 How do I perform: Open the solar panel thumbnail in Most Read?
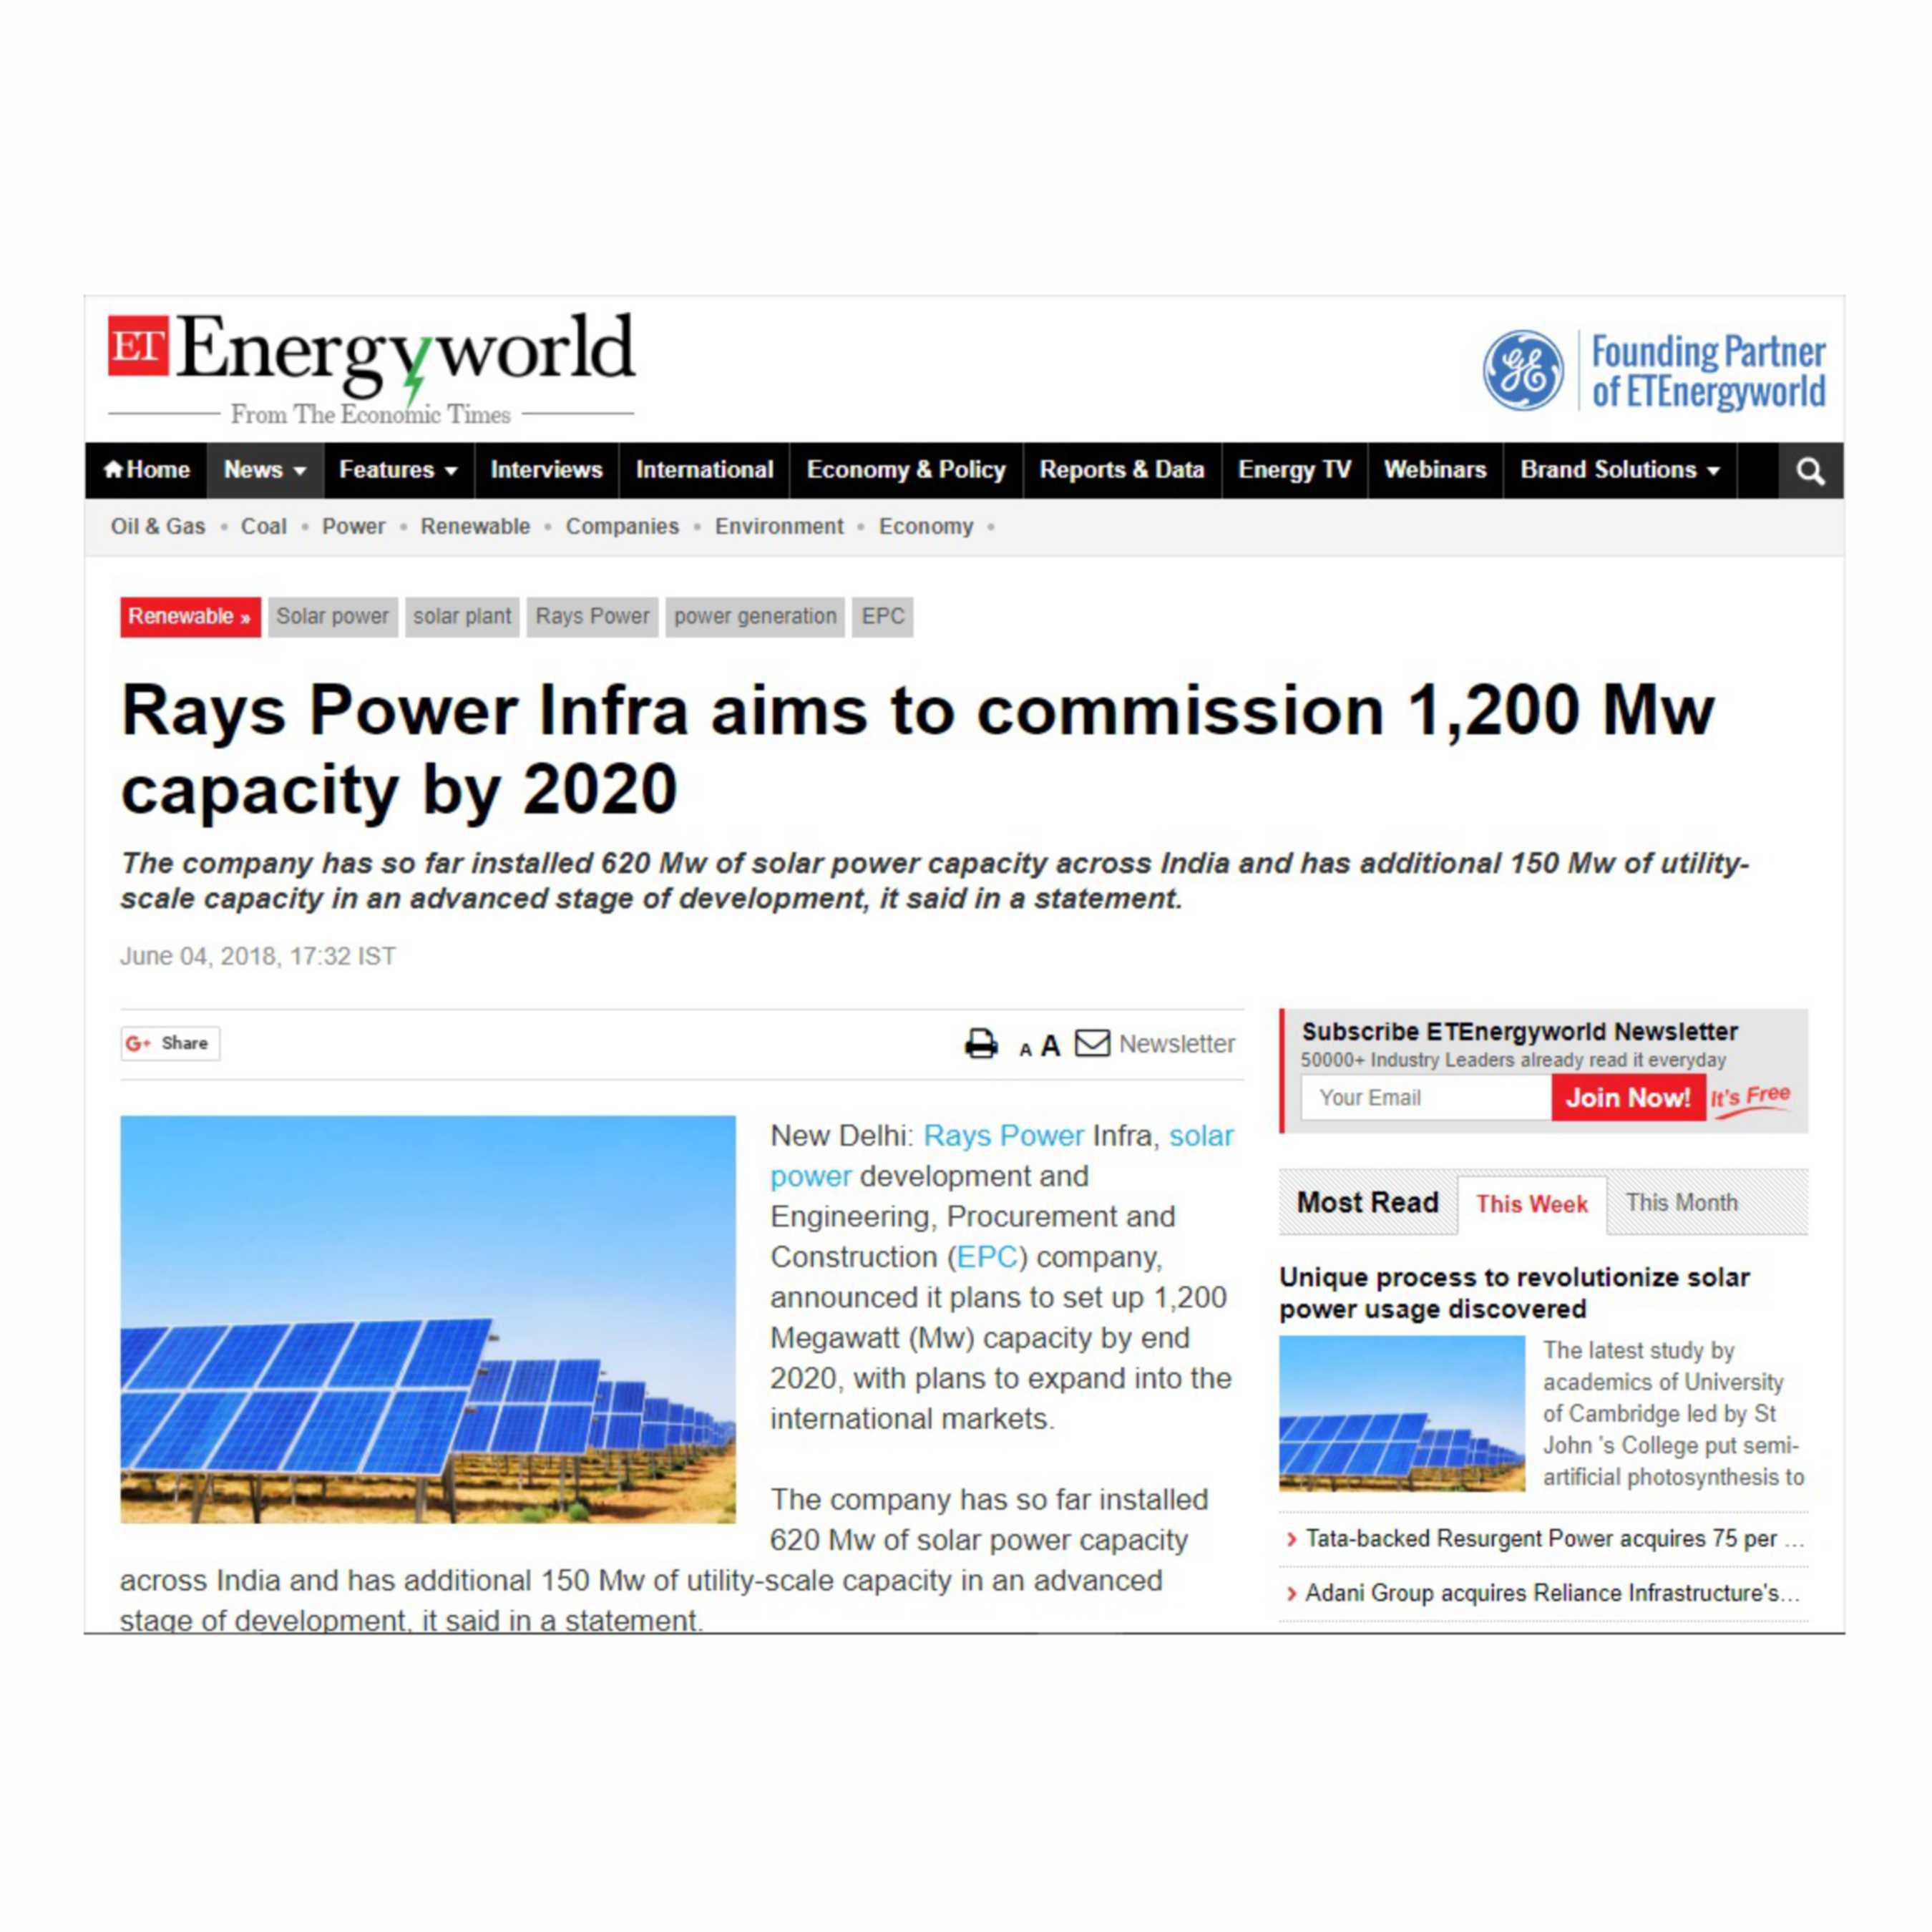click(x=1401, y=1413)
